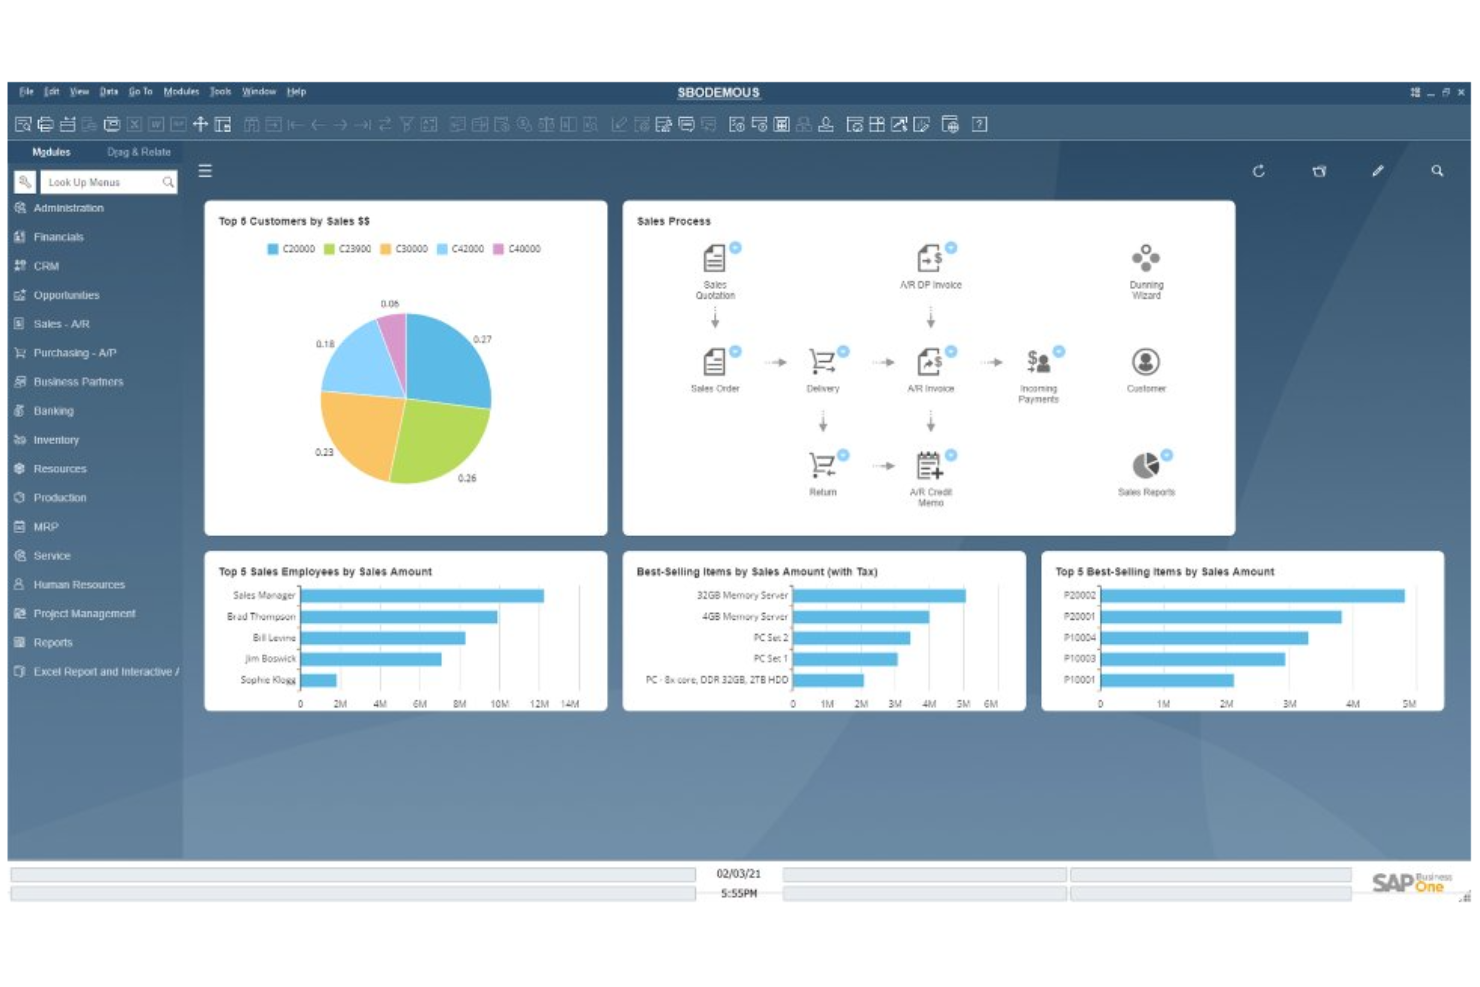This screenshot has height=987, width=1480.
Task: Select the Help question mark icon in toolbar
Action: point(981,124)
